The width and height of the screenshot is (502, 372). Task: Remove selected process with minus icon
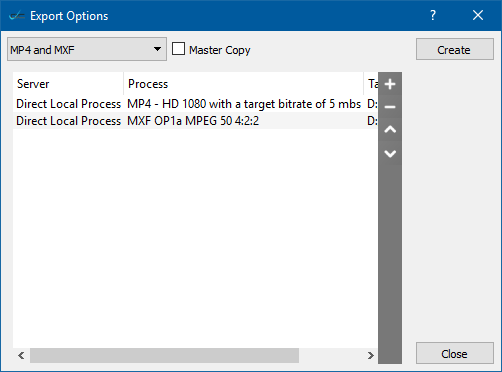pyautogui.click(x=390, y=107)
